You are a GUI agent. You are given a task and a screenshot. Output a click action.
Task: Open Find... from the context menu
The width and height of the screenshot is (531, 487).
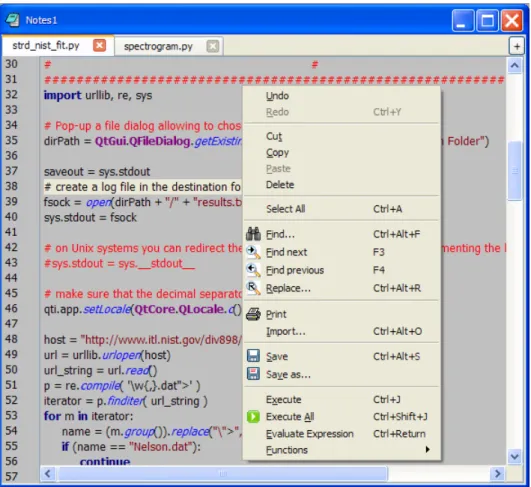click(342, 234)
